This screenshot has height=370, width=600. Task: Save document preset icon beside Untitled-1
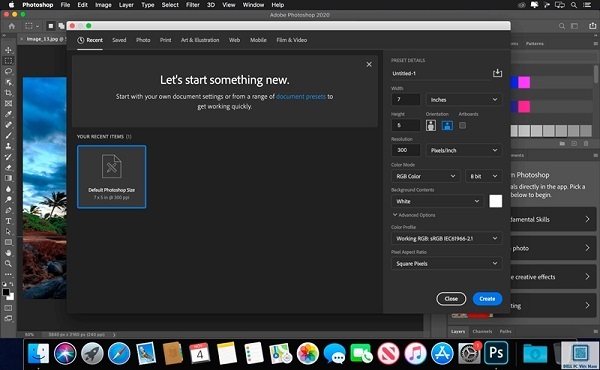coord(497,73)
